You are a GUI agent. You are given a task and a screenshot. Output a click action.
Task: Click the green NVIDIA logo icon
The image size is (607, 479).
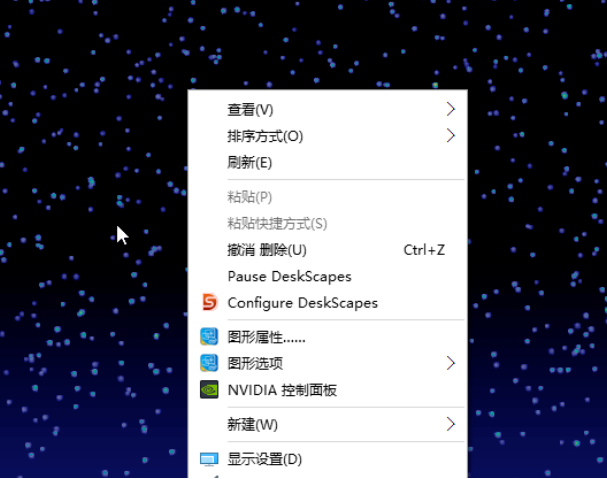(x=209, y=390)
